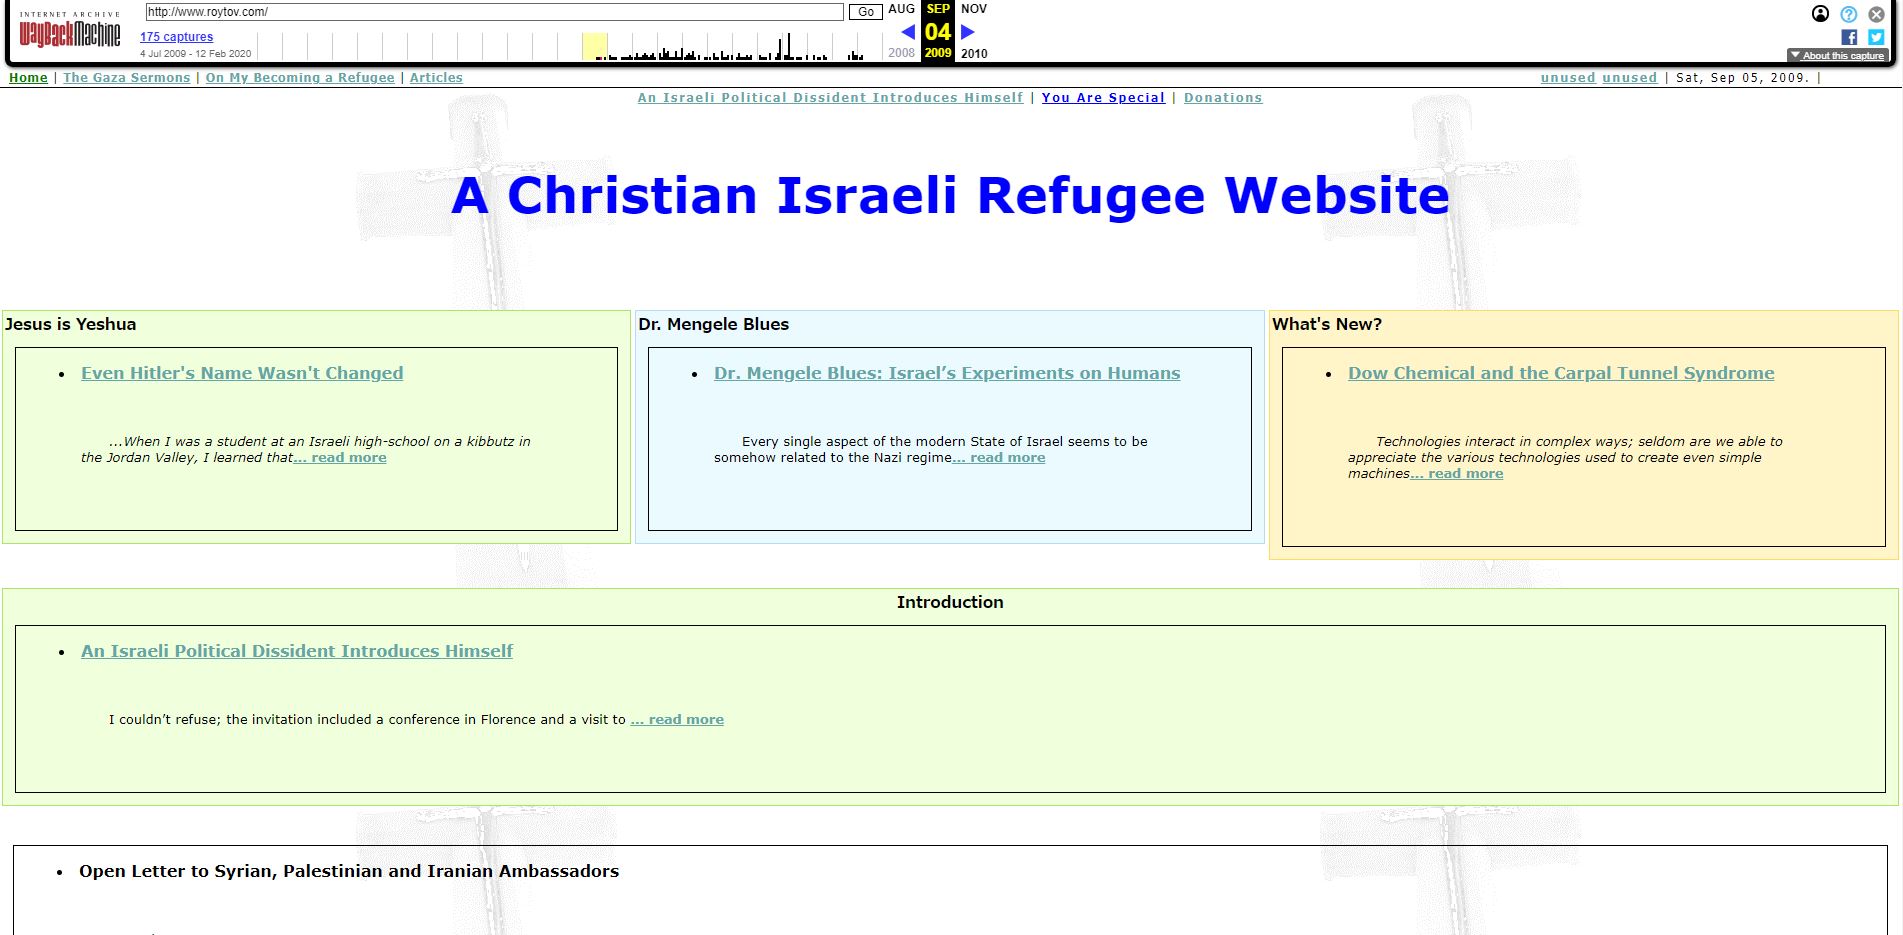Open the Donations link
Image resolution: width=1903 pixels, height=935 pixels.
coord(1222,98)
